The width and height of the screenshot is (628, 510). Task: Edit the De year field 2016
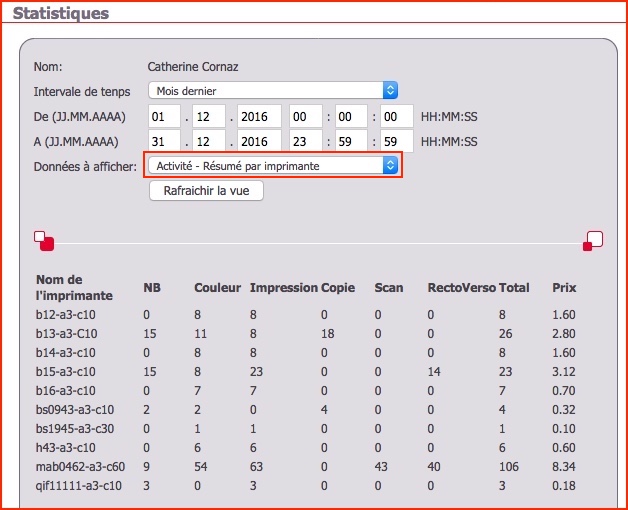click(x=259, y=117)
